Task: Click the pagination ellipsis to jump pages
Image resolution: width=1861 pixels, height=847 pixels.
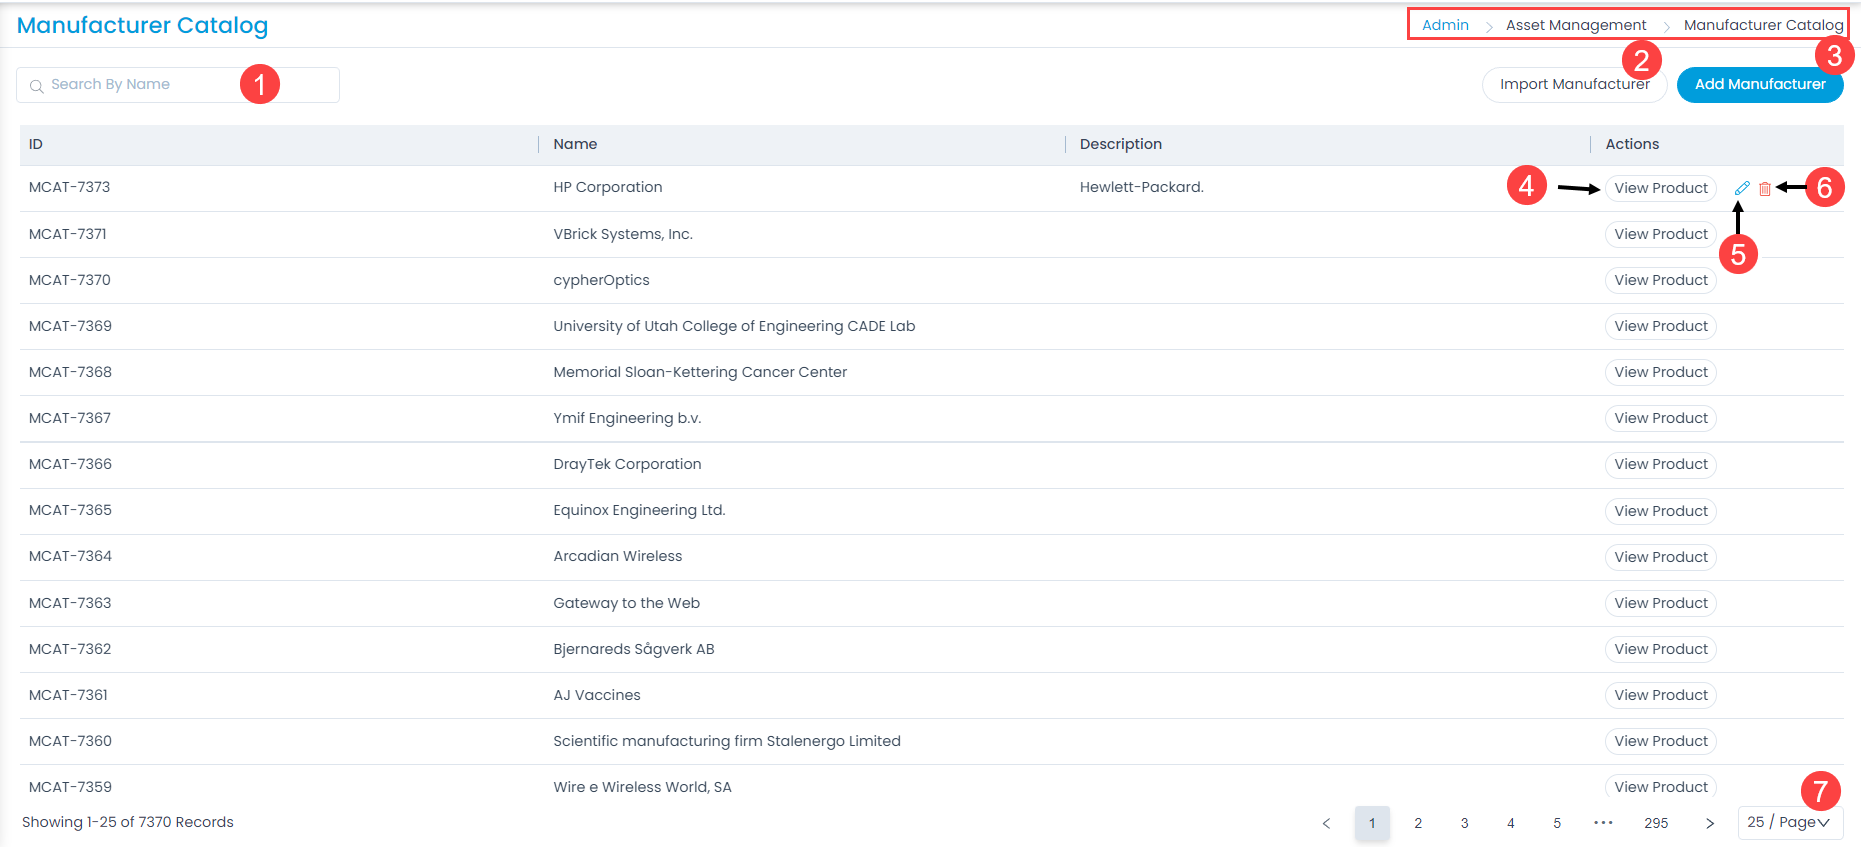Action: 1603,823
